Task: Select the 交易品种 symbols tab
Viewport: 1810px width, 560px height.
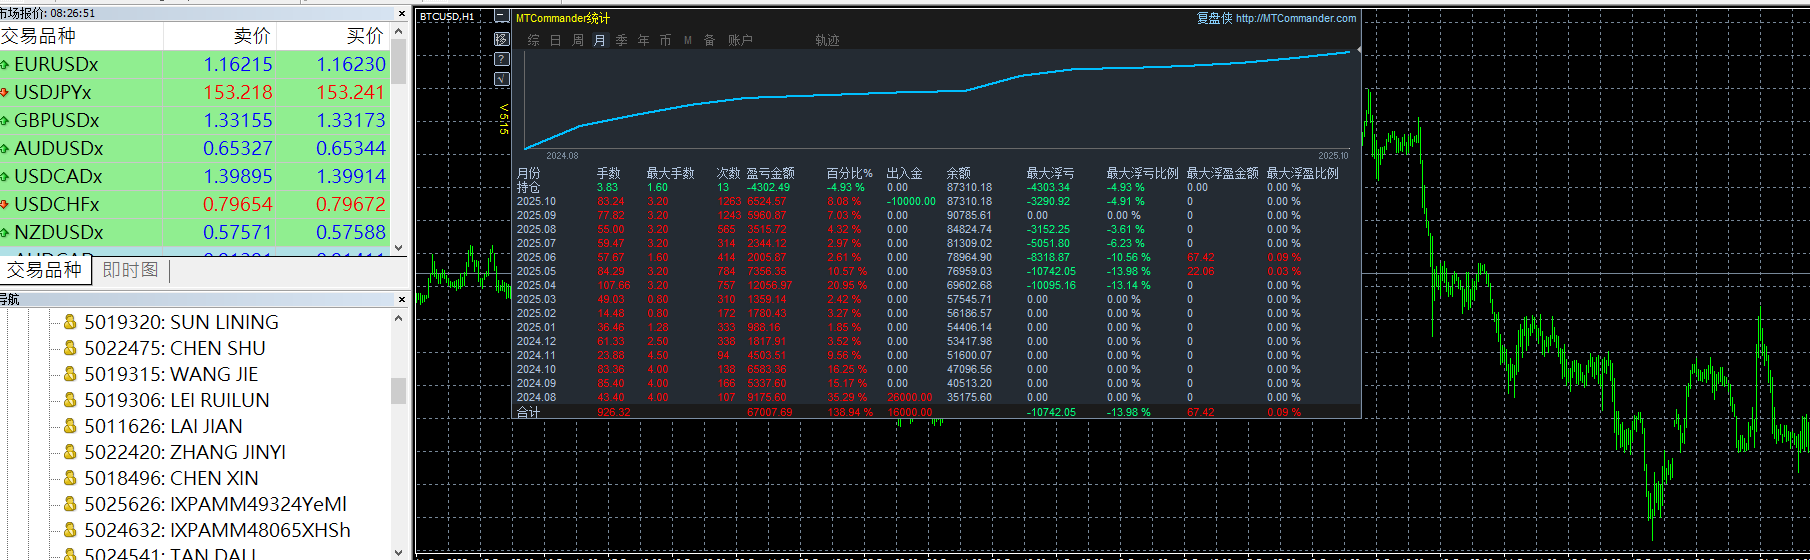Action: pos(44,270)
